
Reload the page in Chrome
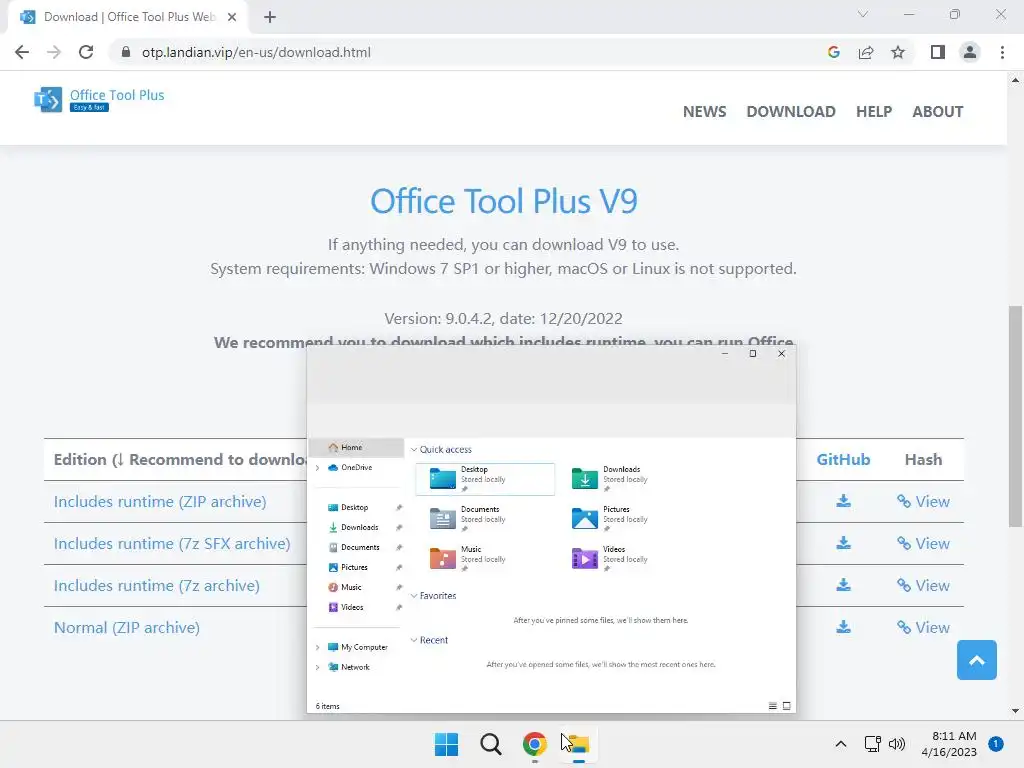coord(86,52)
